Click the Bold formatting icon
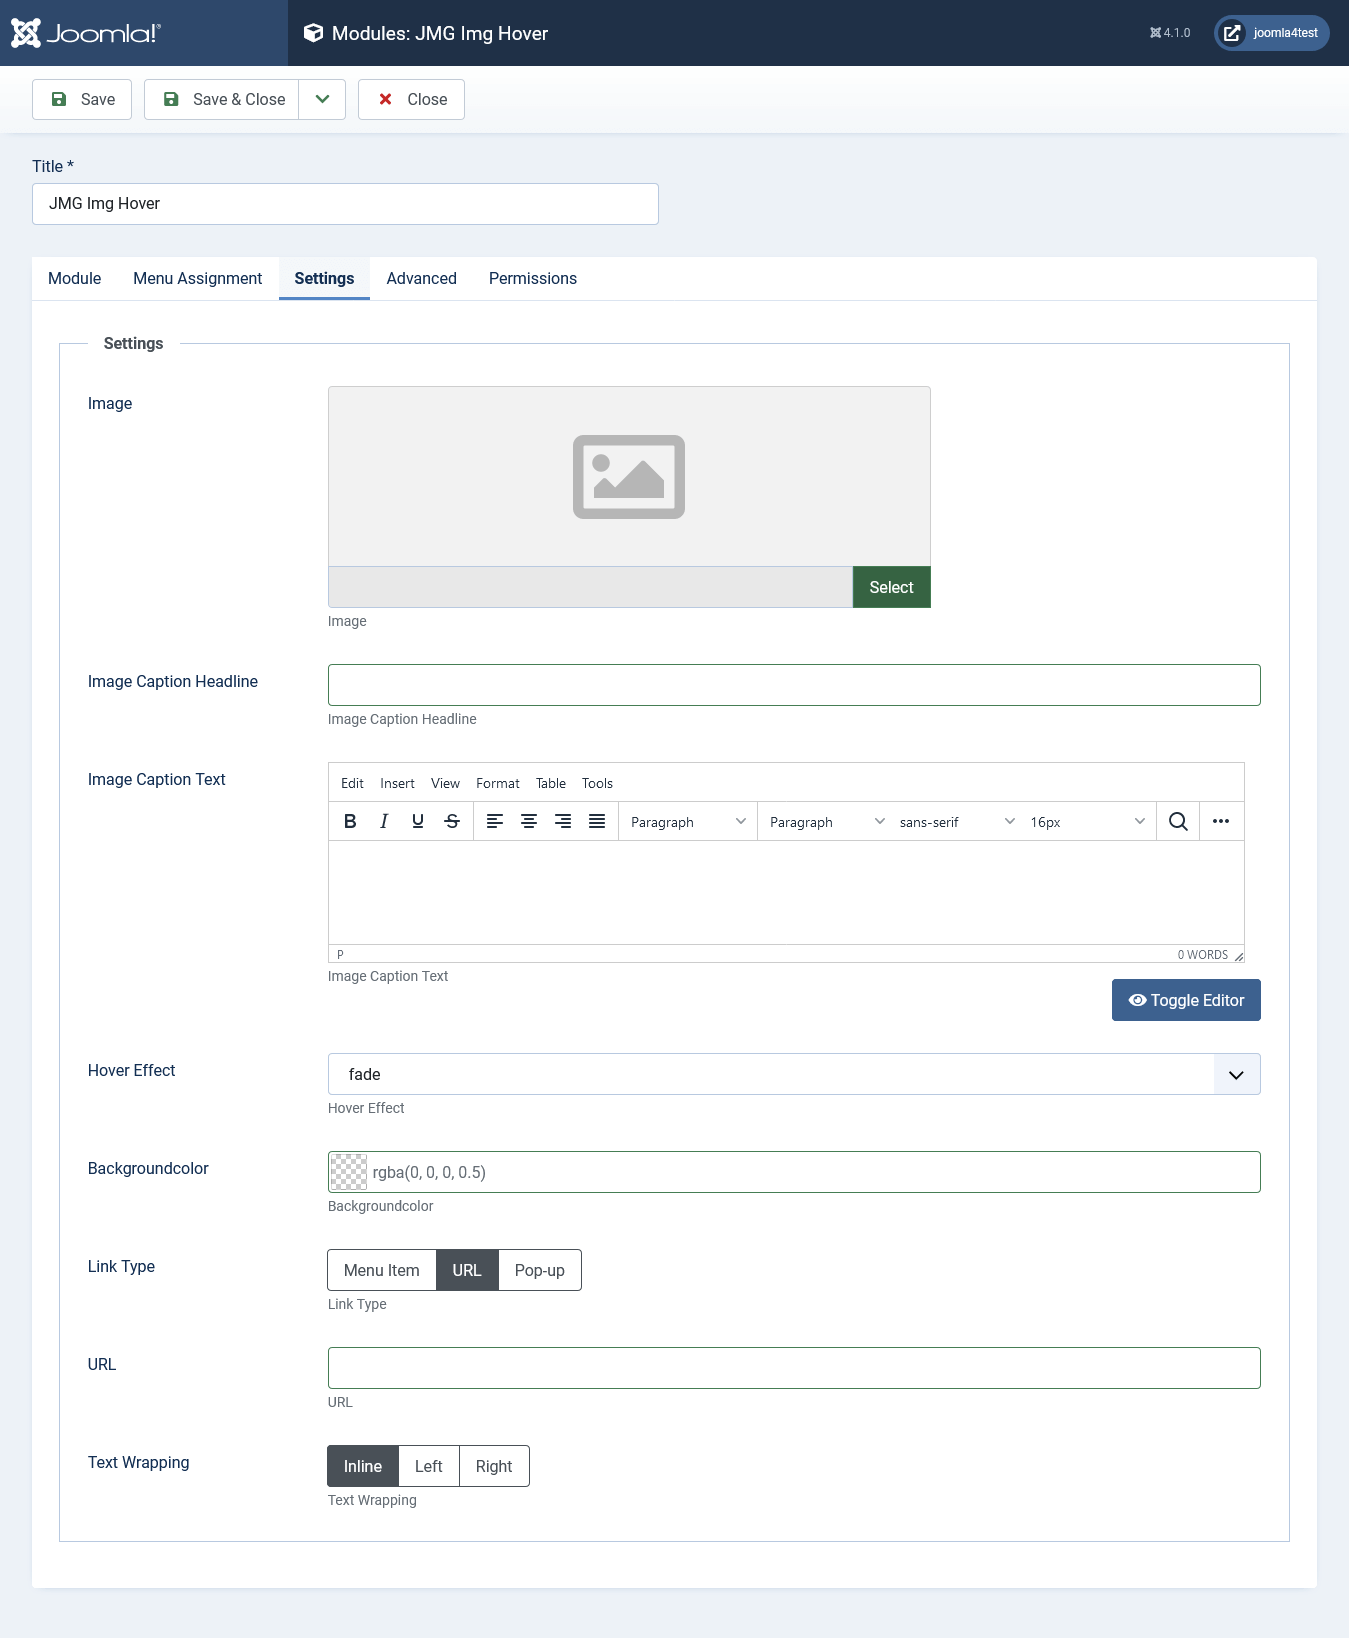The image size is (1349, 1638). tap(350, 821)
